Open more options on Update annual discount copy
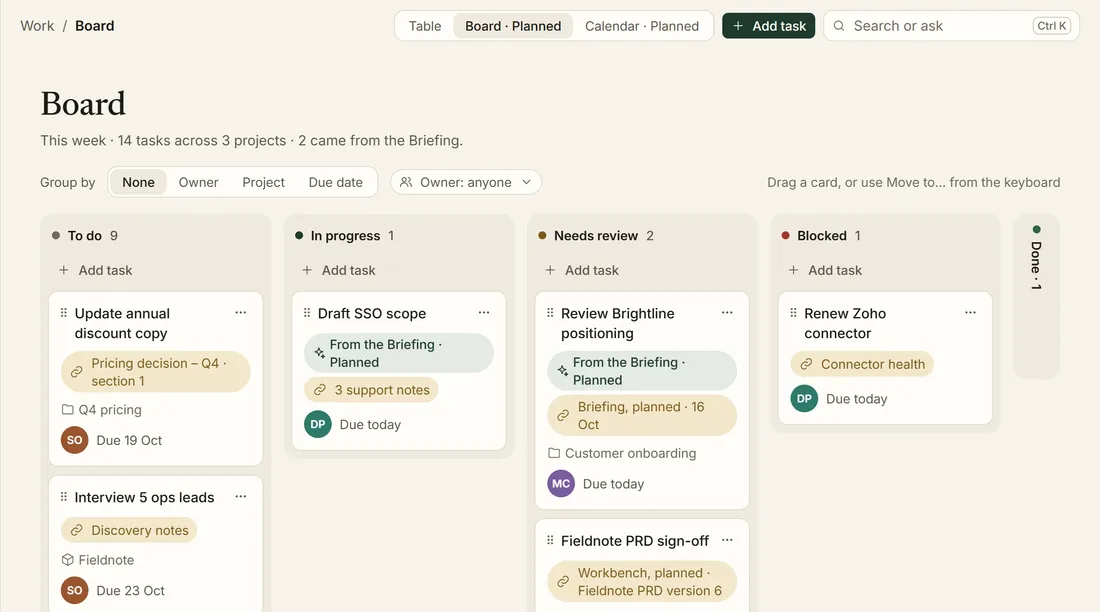Viewport: 1100px width, 612px height. click(x=241, y=313)
